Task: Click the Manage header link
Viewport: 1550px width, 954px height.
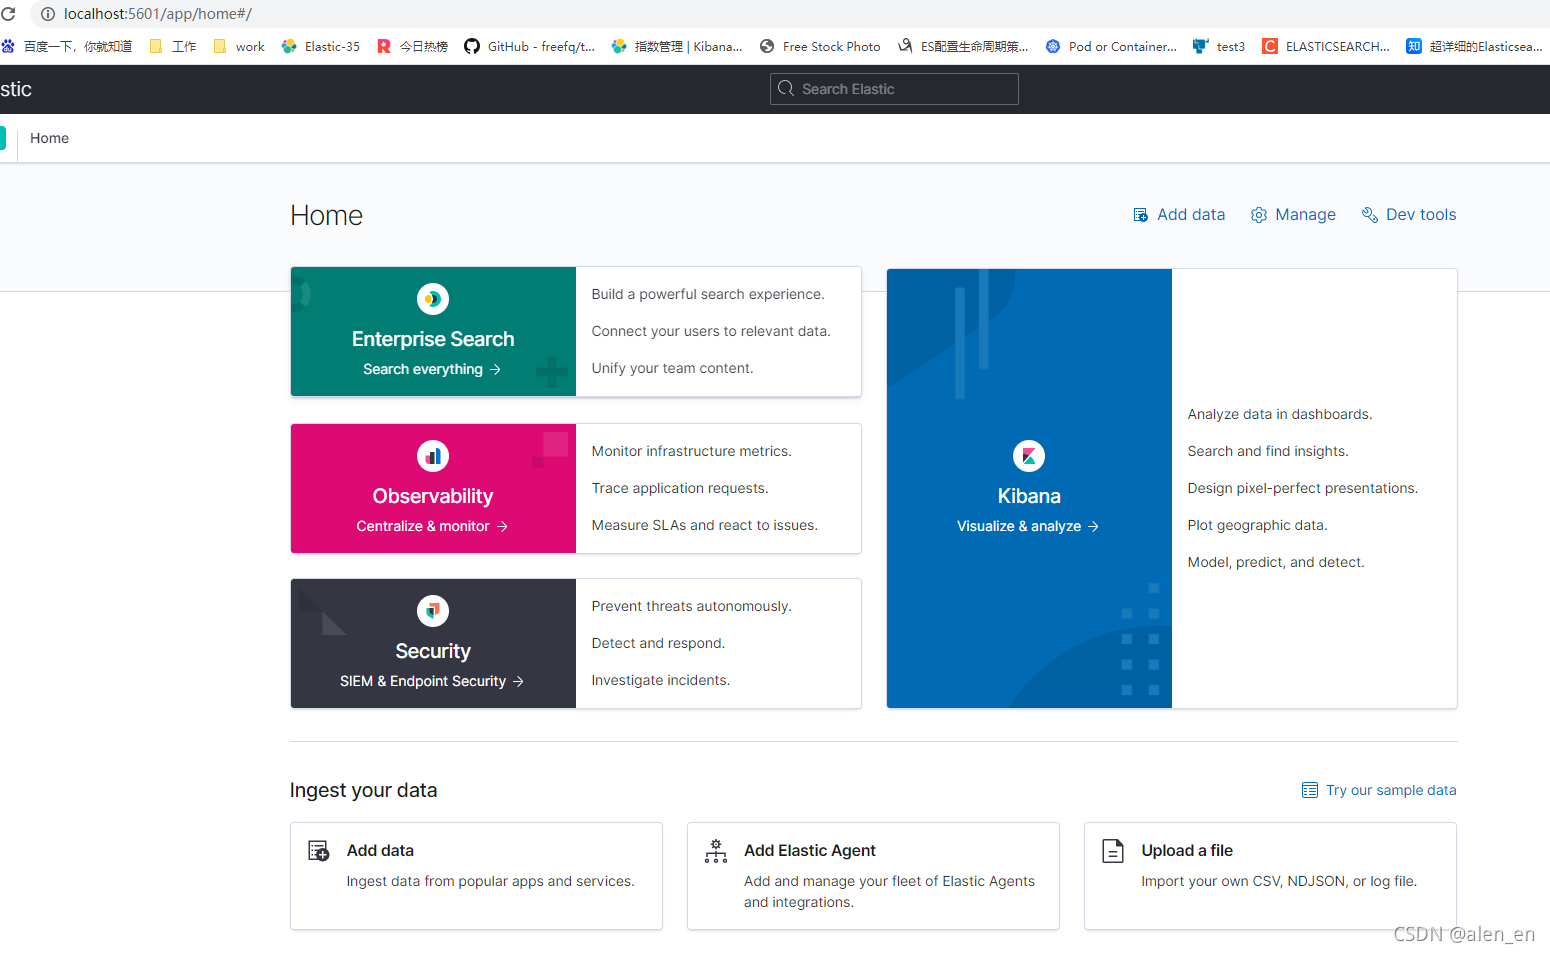Action: click(x=1293, y=215)
